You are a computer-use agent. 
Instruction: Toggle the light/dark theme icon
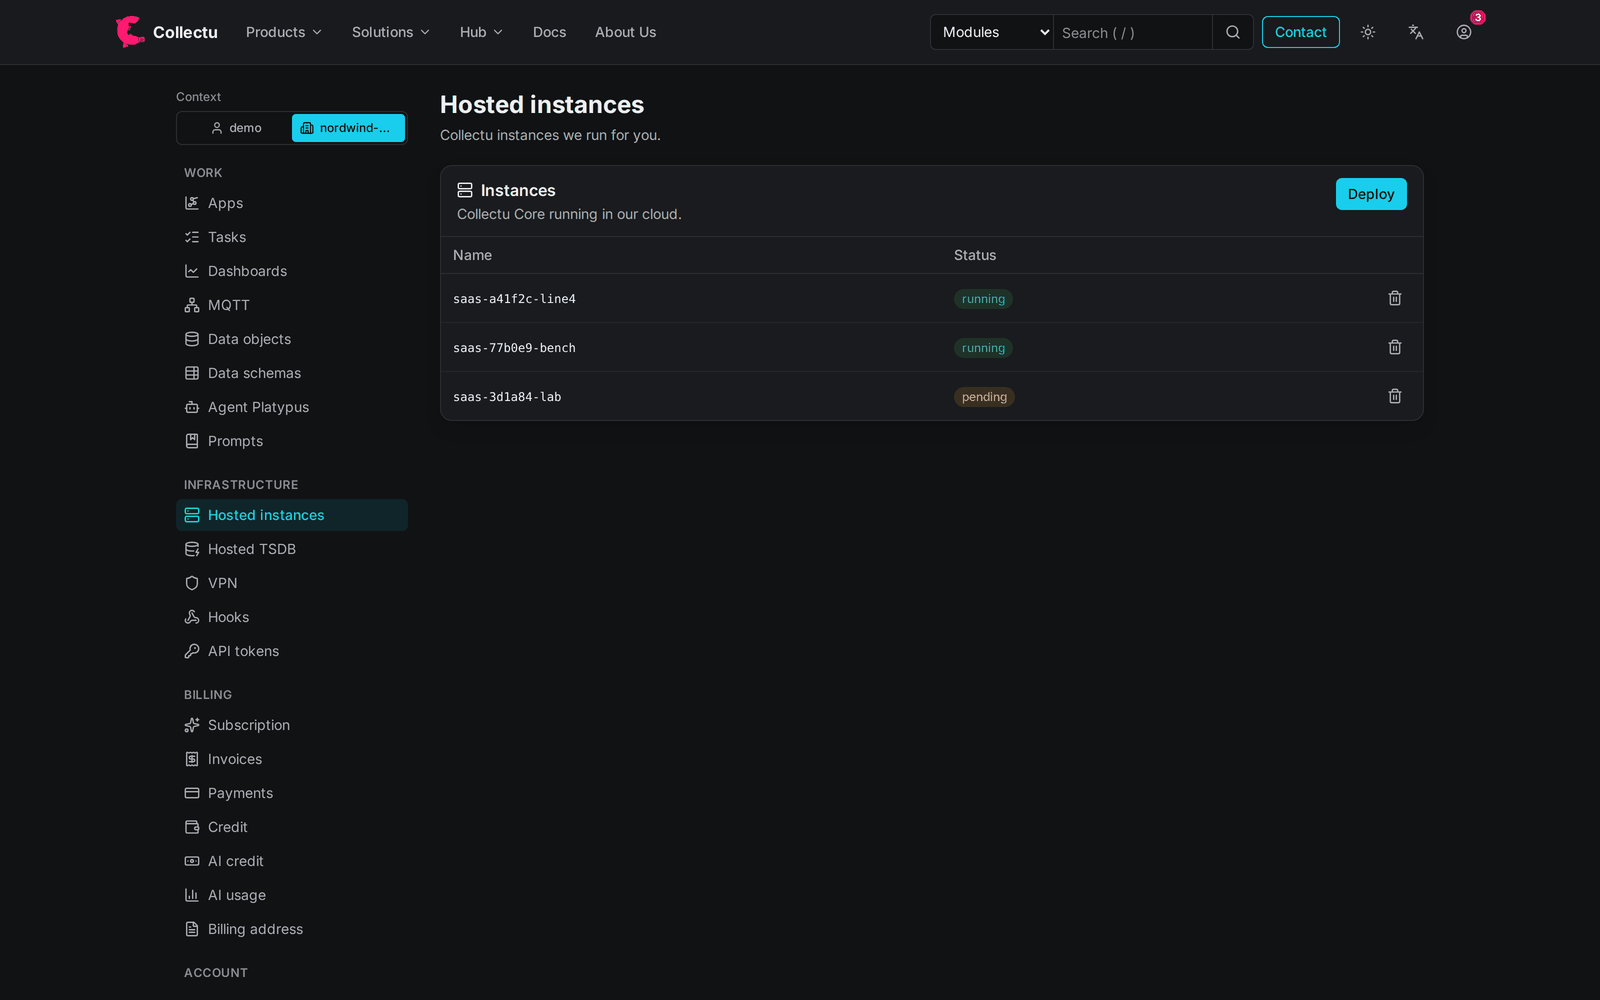click(1368, 32)
